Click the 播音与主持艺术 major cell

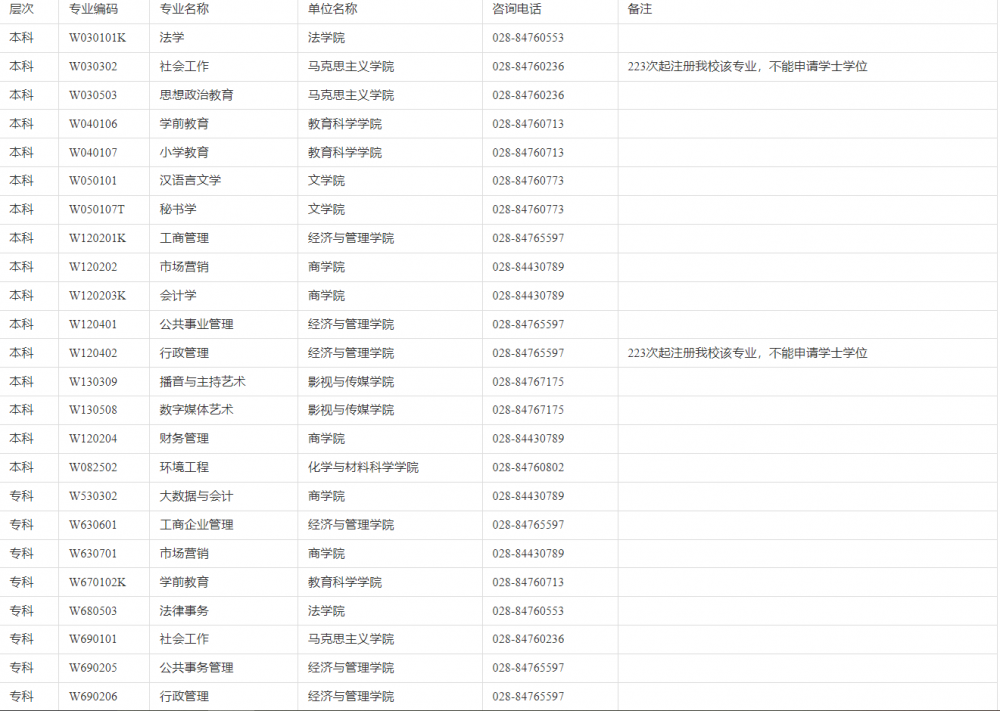point(202,382)
